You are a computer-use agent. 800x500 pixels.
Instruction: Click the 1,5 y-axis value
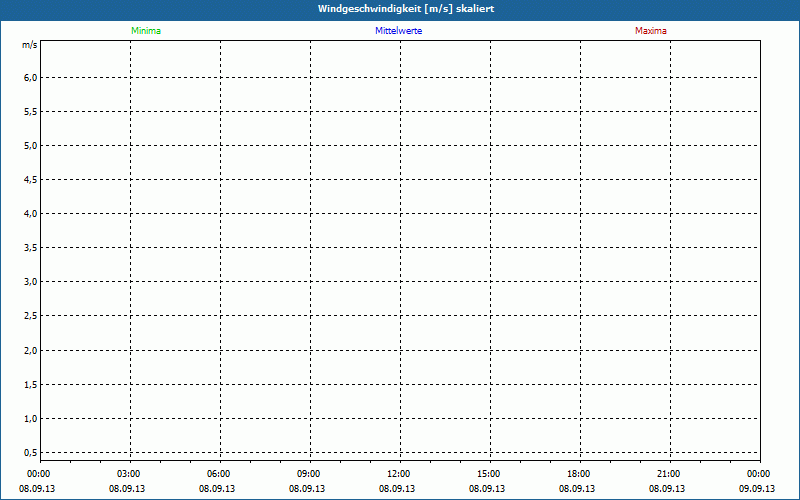(31, 385)
